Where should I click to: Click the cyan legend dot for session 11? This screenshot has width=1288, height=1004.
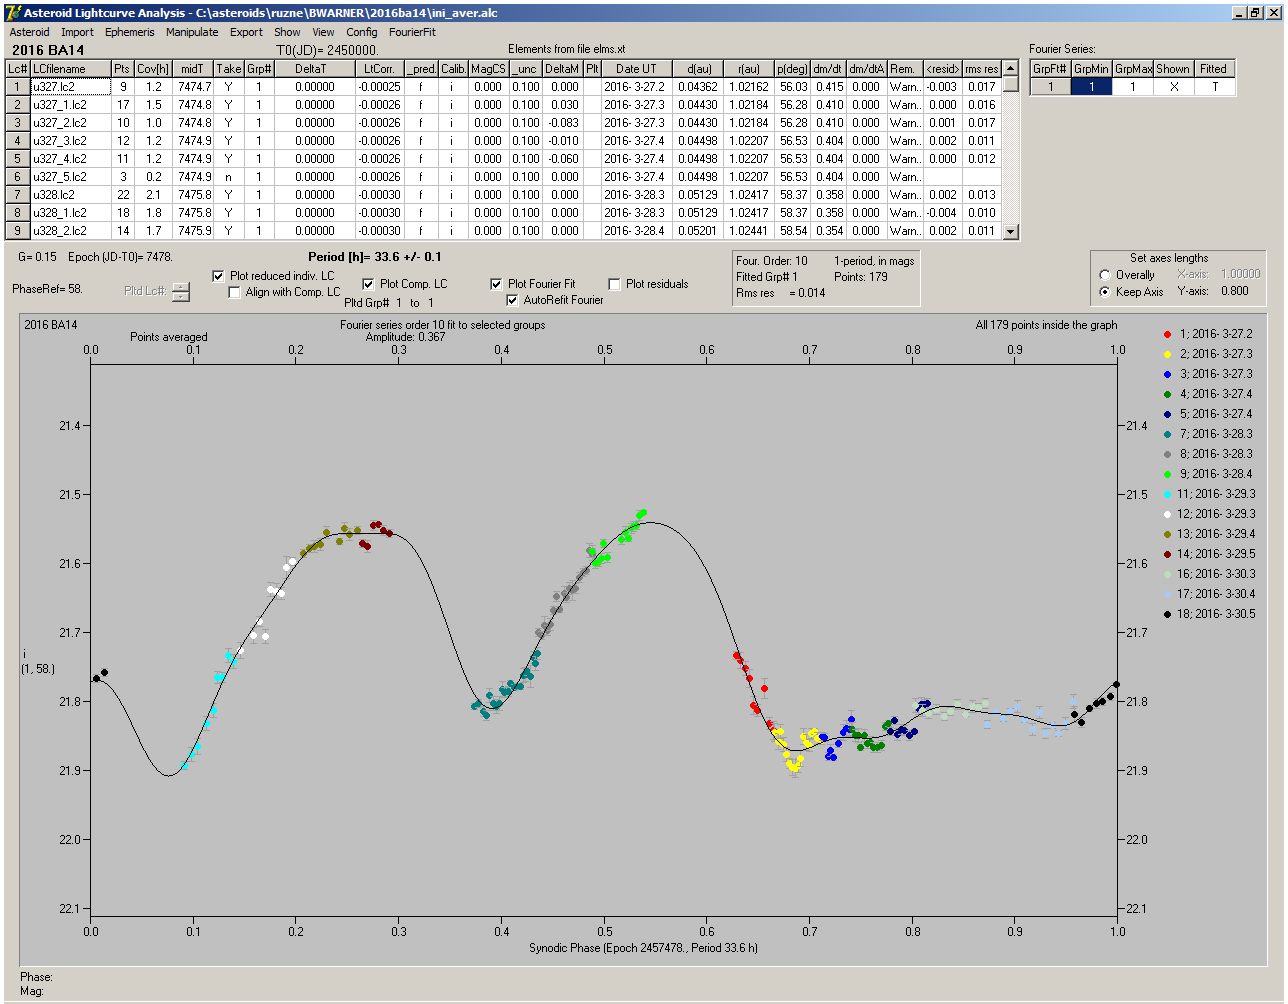point(1168,494)
